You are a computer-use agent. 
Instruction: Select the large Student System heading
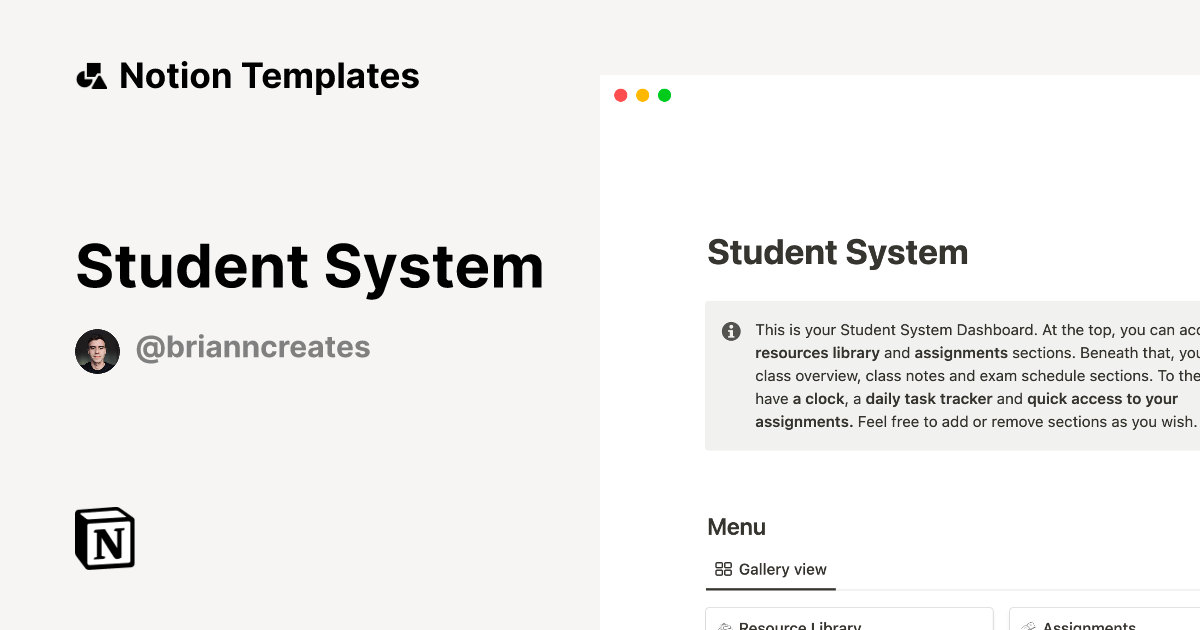click(x=310, y=267)
